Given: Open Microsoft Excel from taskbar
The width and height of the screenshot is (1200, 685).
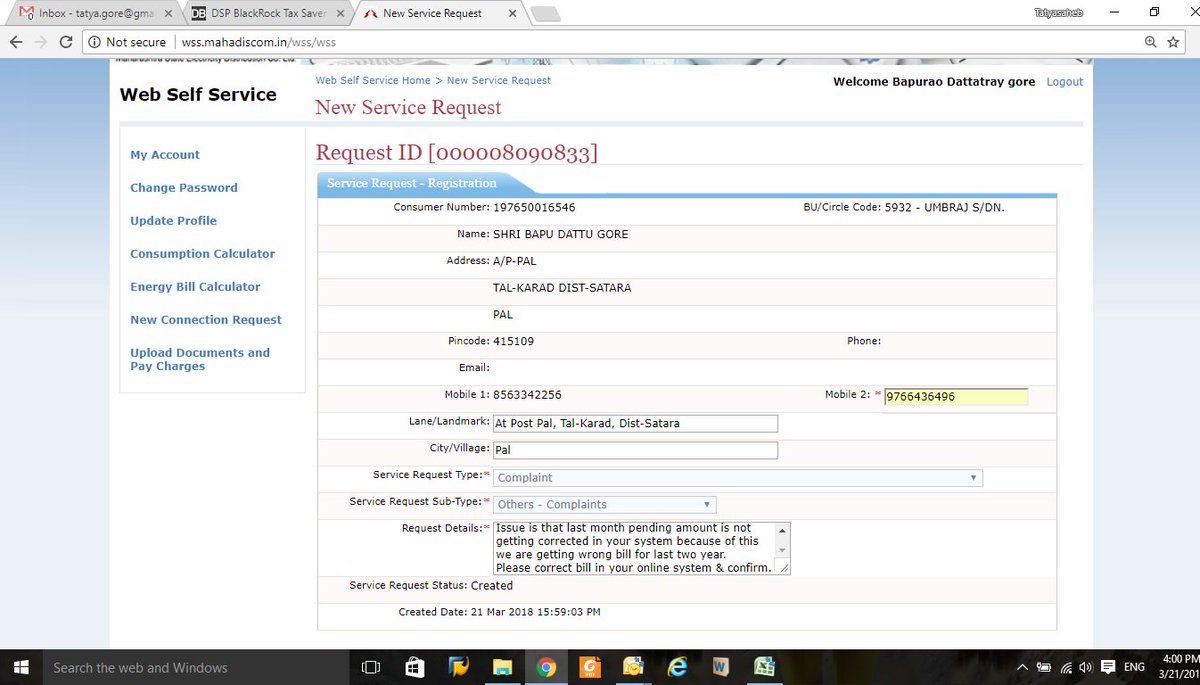Looking at the screenshot, I should [764, 667].
